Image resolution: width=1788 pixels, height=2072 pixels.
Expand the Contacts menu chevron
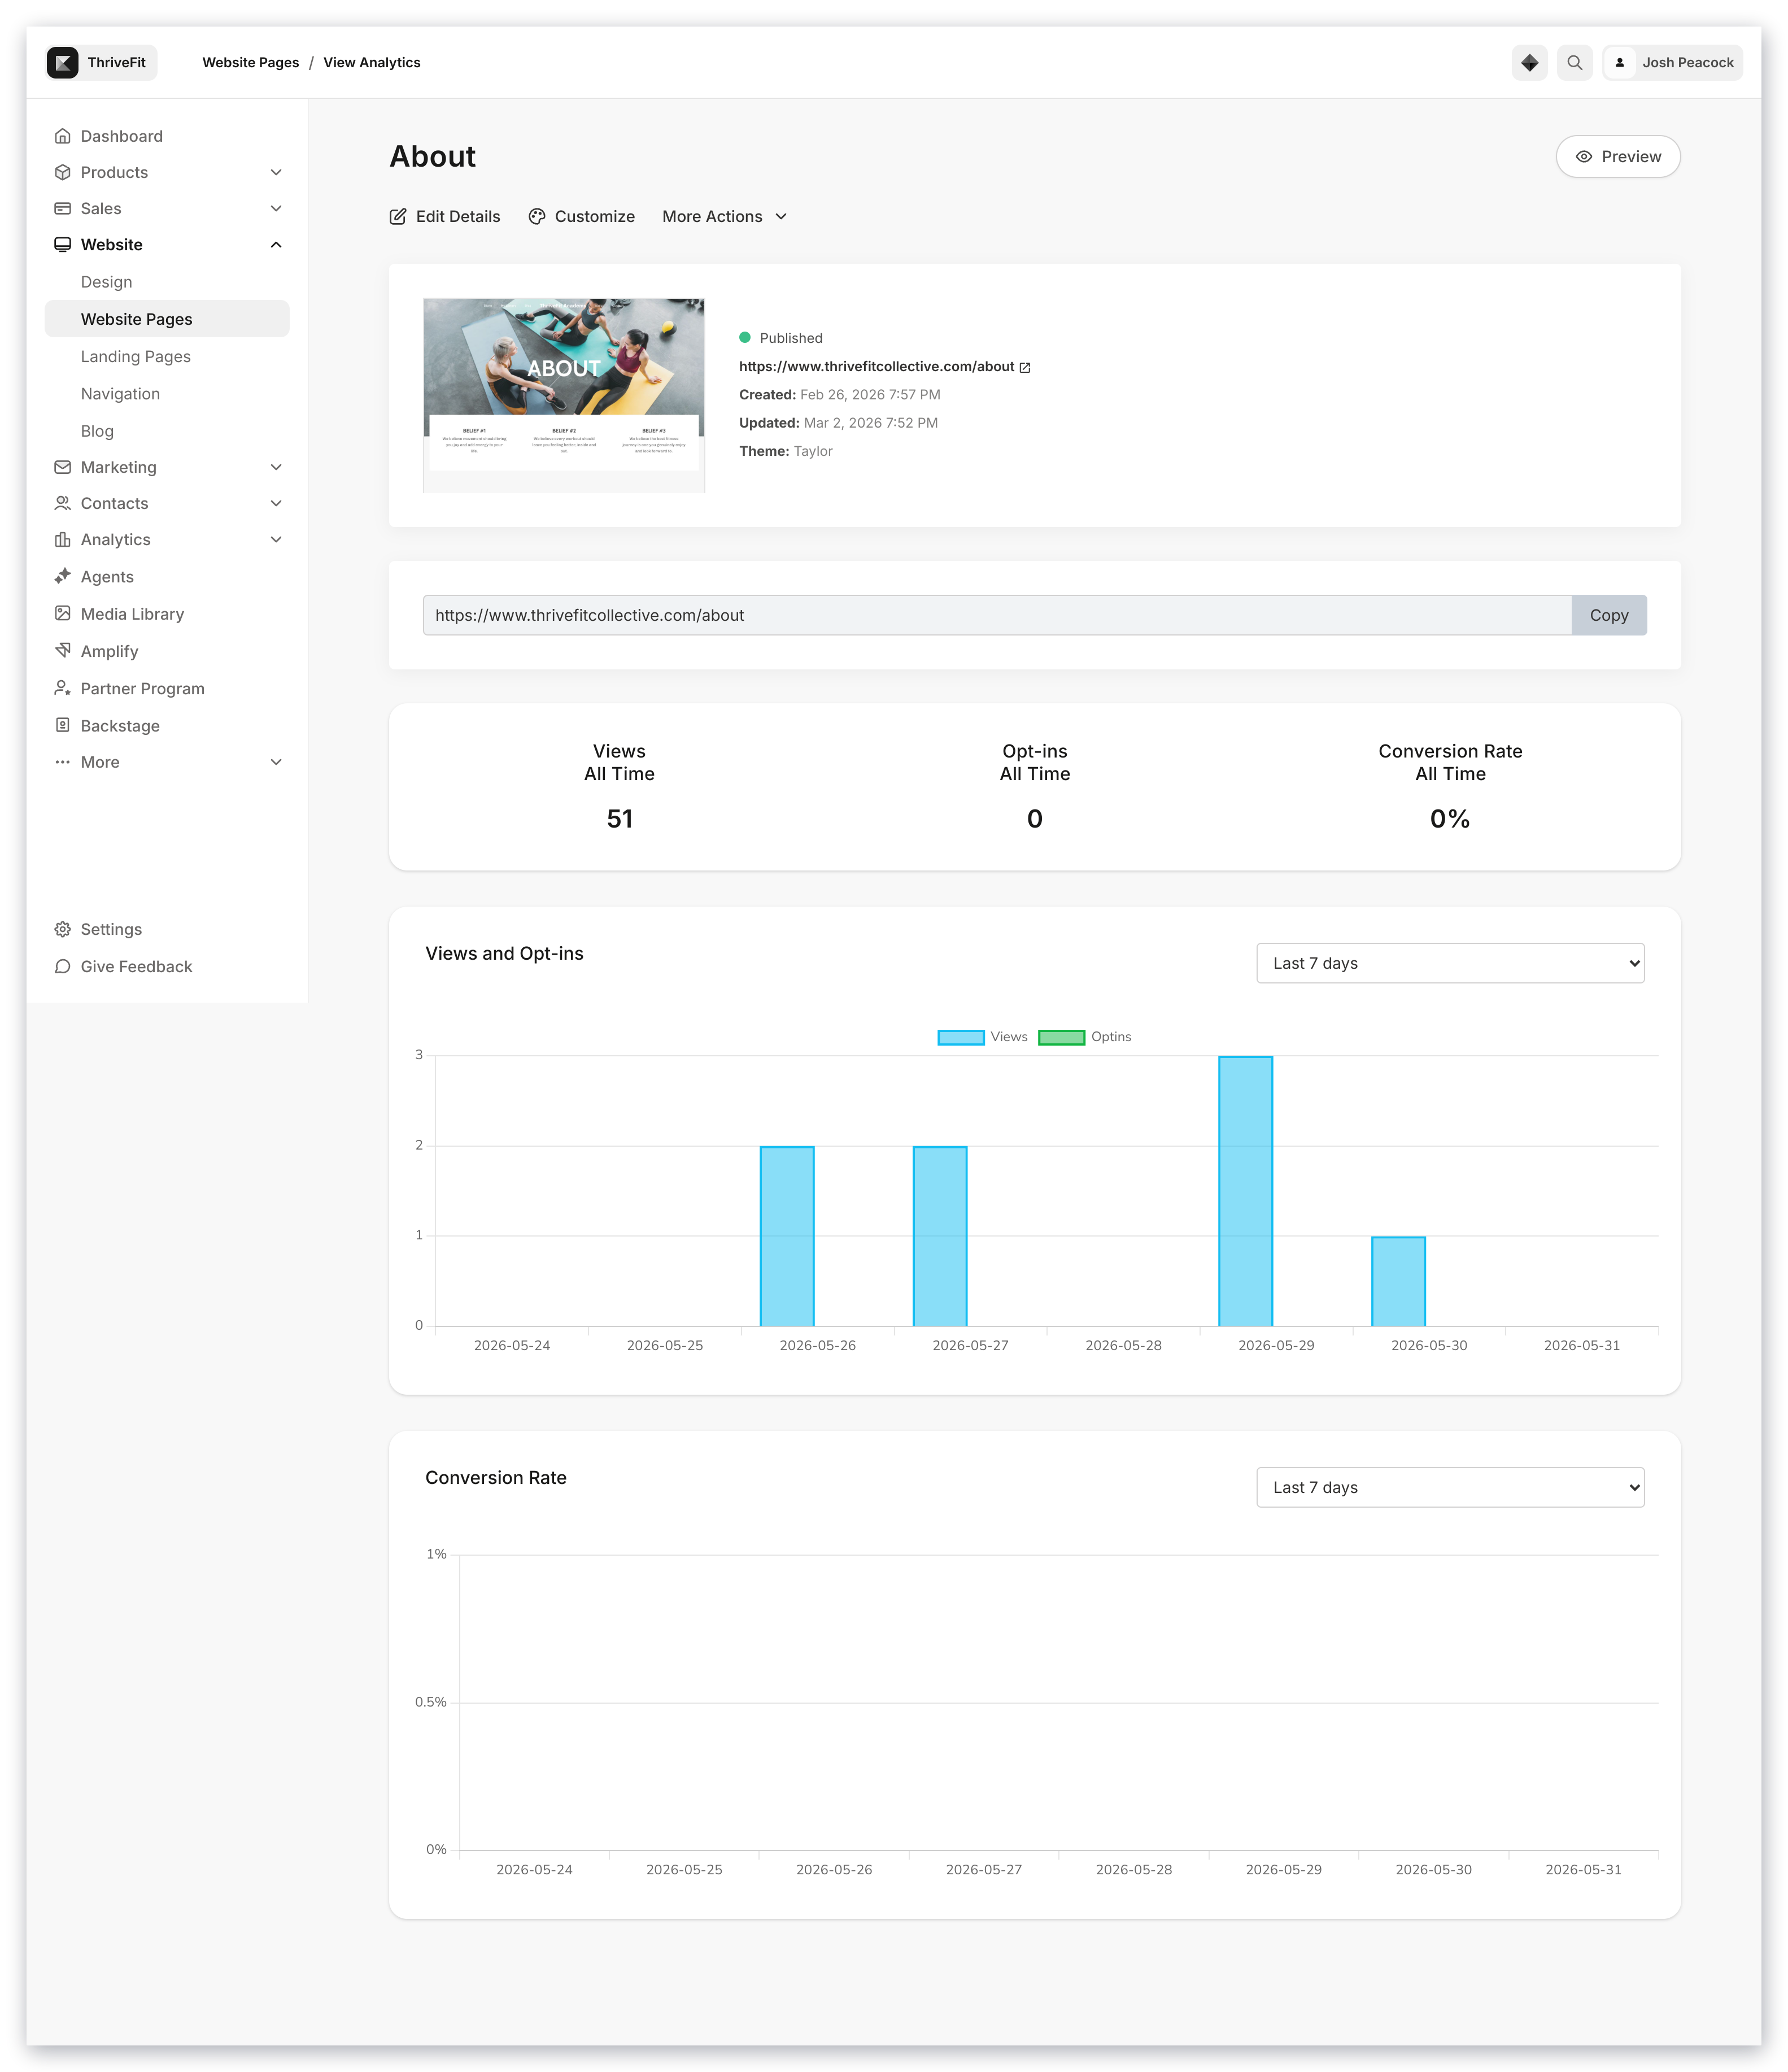point(276,503)
